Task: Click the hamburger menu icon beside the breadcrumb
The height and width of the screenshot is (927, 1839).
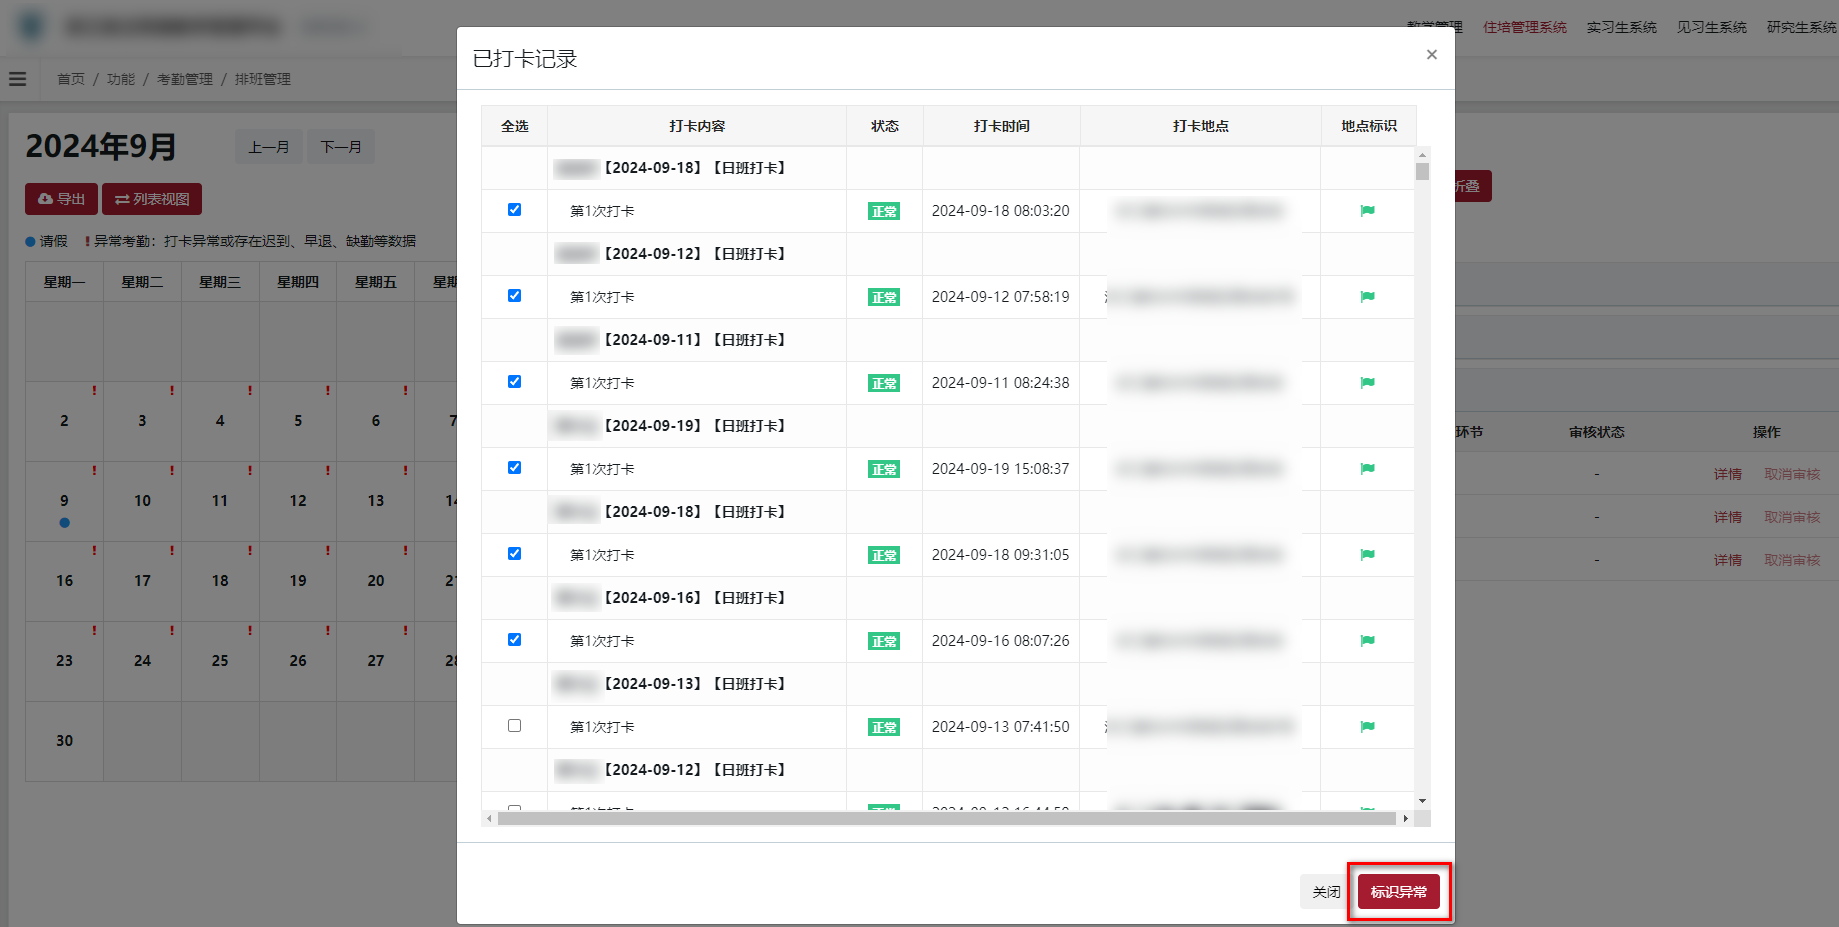Action: tap(17, 78)
